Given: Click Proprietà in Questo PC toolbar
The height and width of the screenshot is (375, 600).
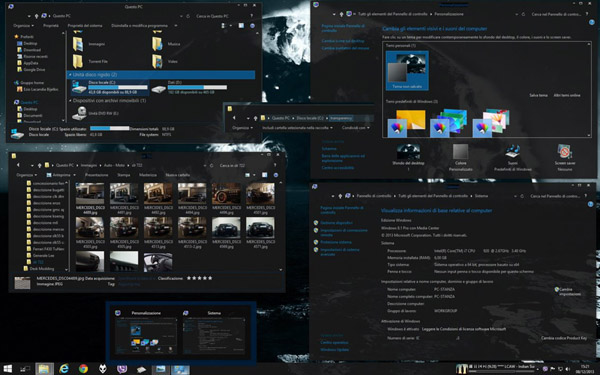Looking at the screenshot, I should coord(51,26).
